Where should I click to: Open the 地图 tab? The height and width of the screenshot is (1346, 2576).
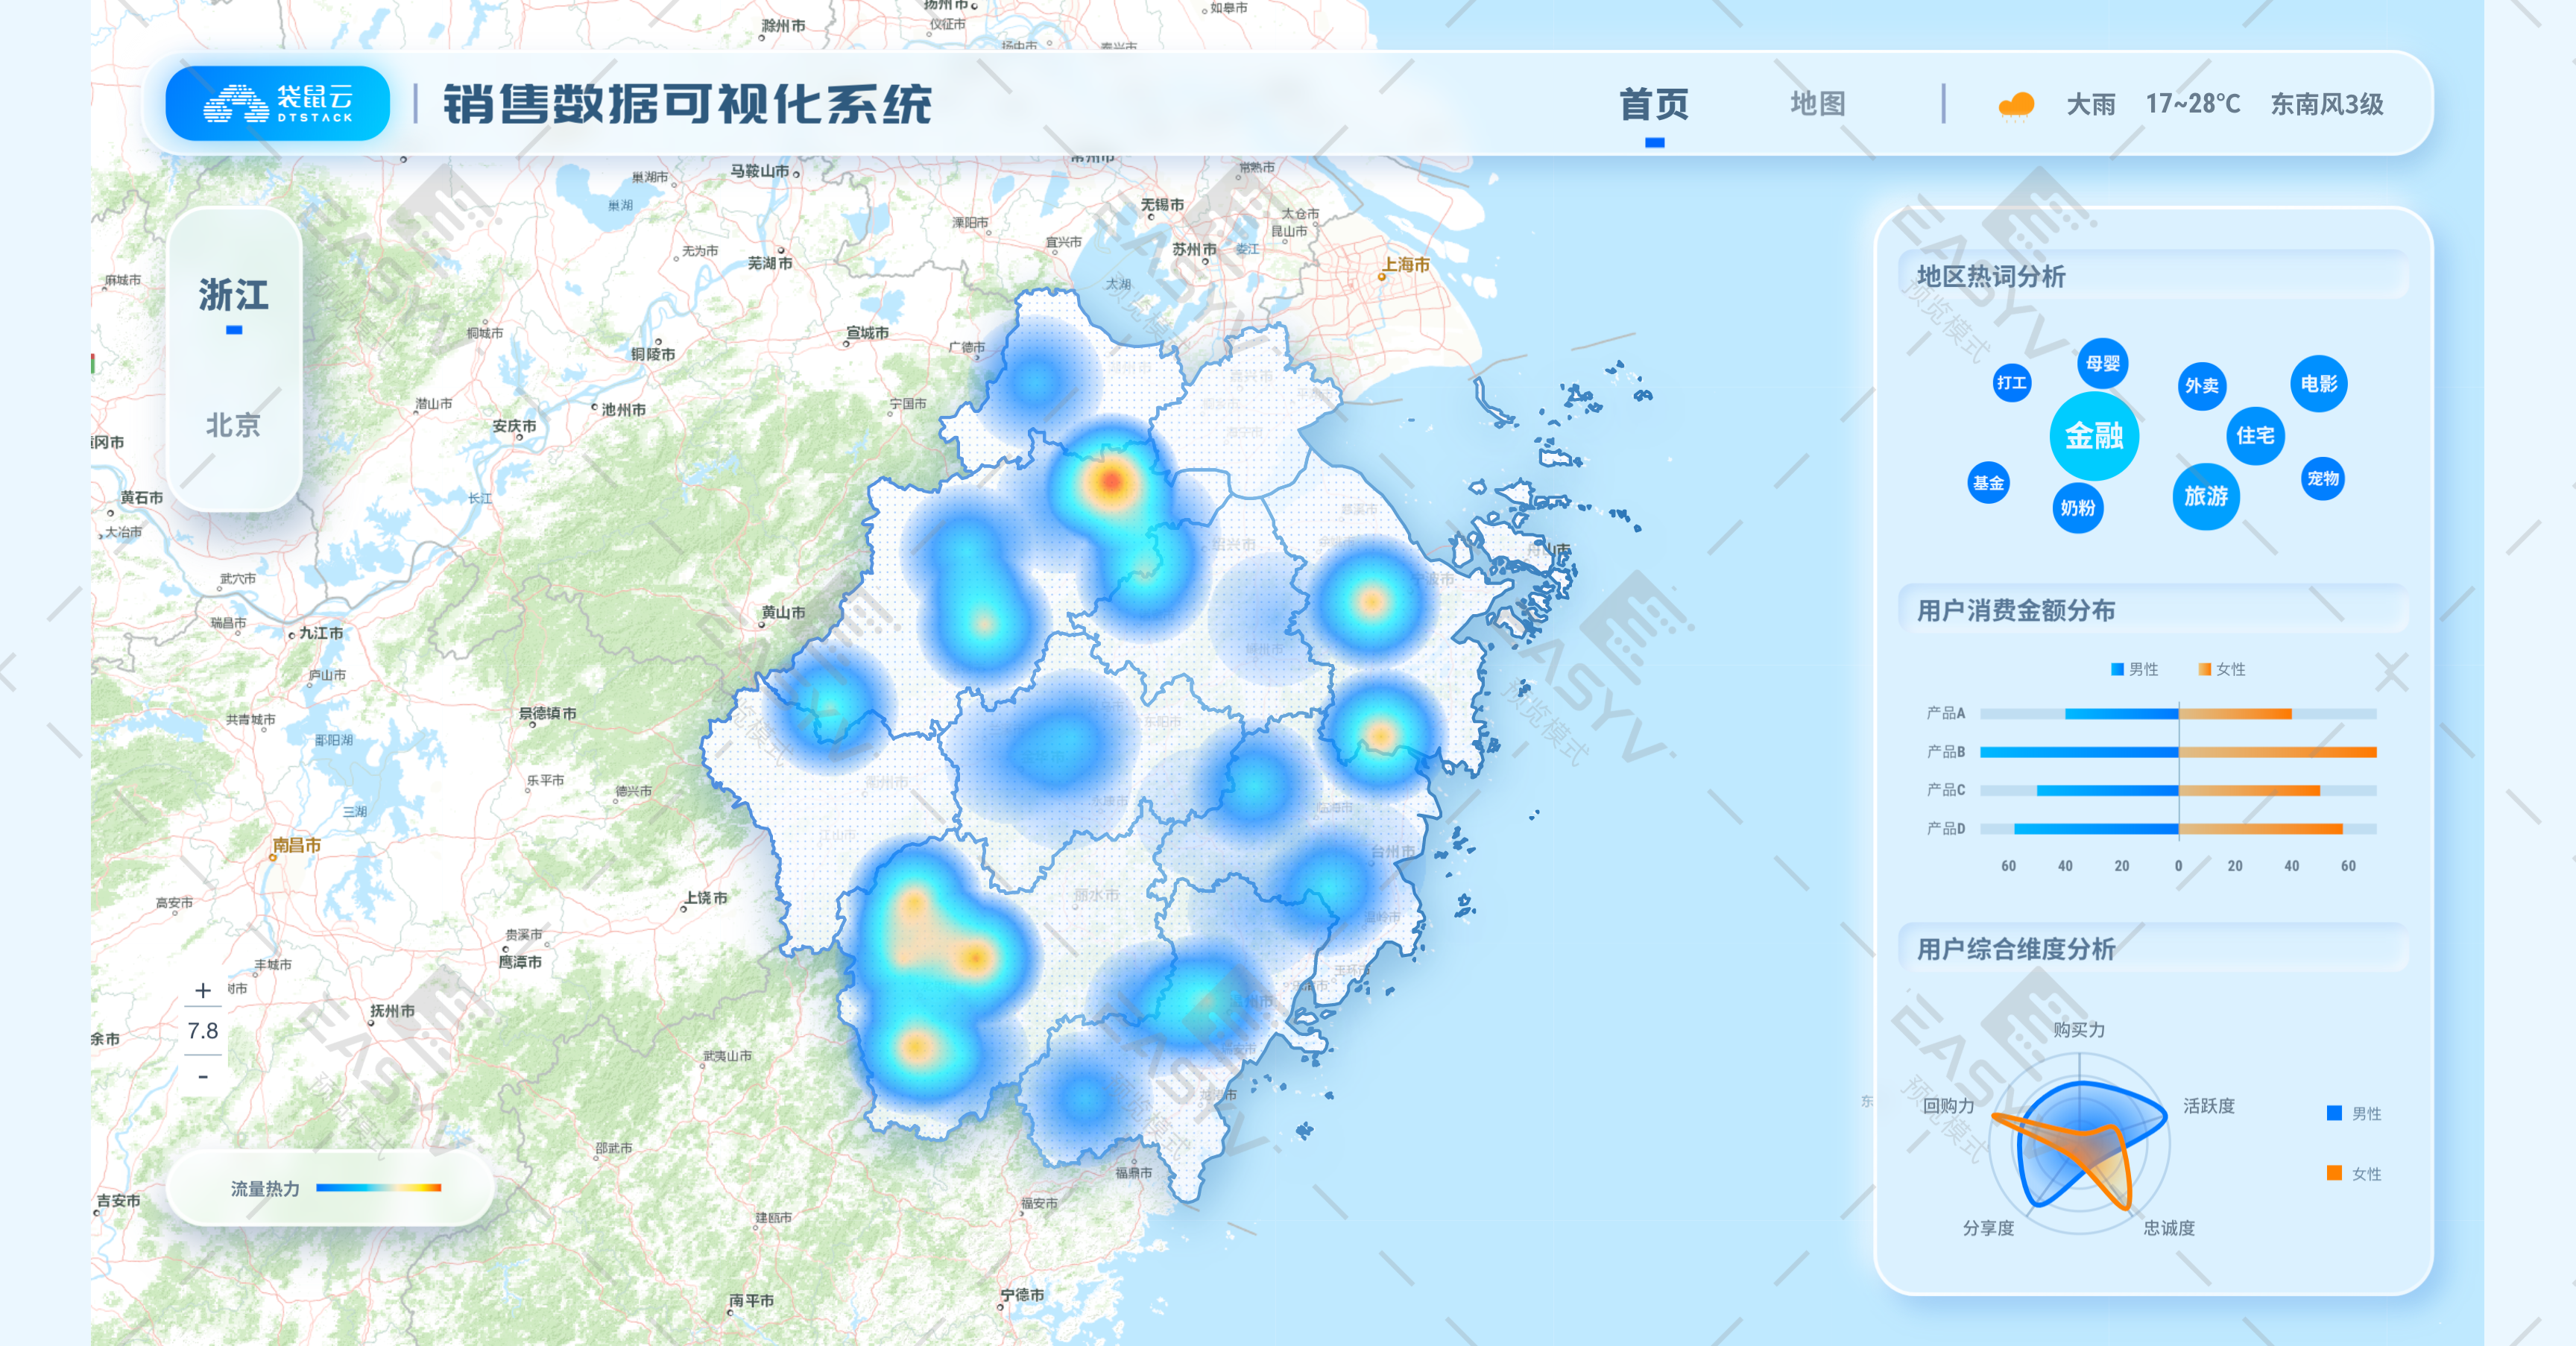tap(1817, 104)
